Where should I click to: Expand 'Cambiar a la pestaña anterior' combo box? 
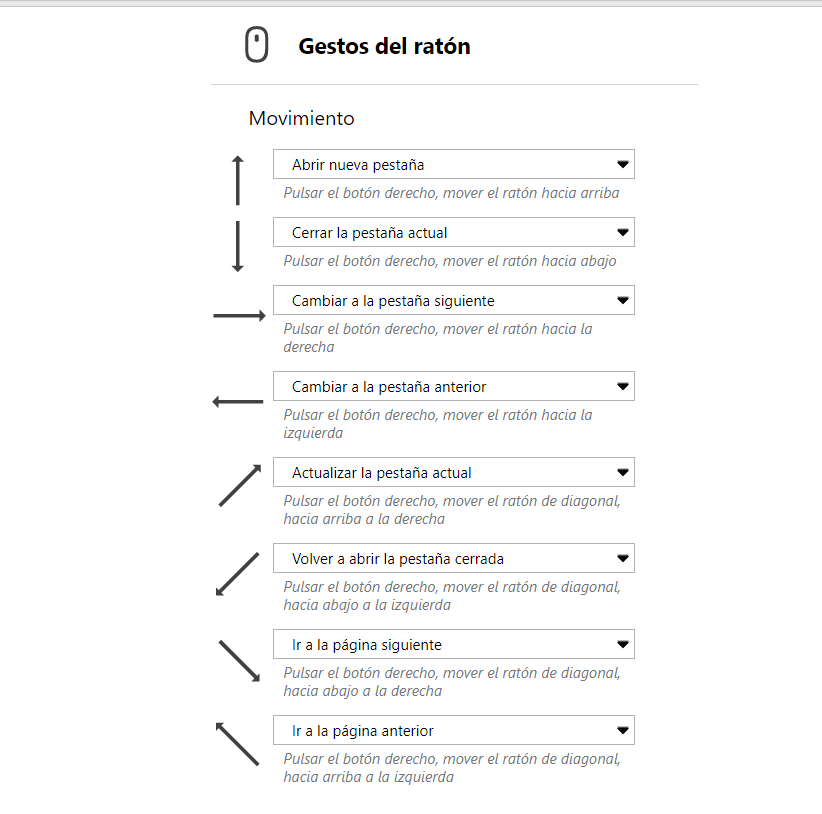(x=453, y=386)
